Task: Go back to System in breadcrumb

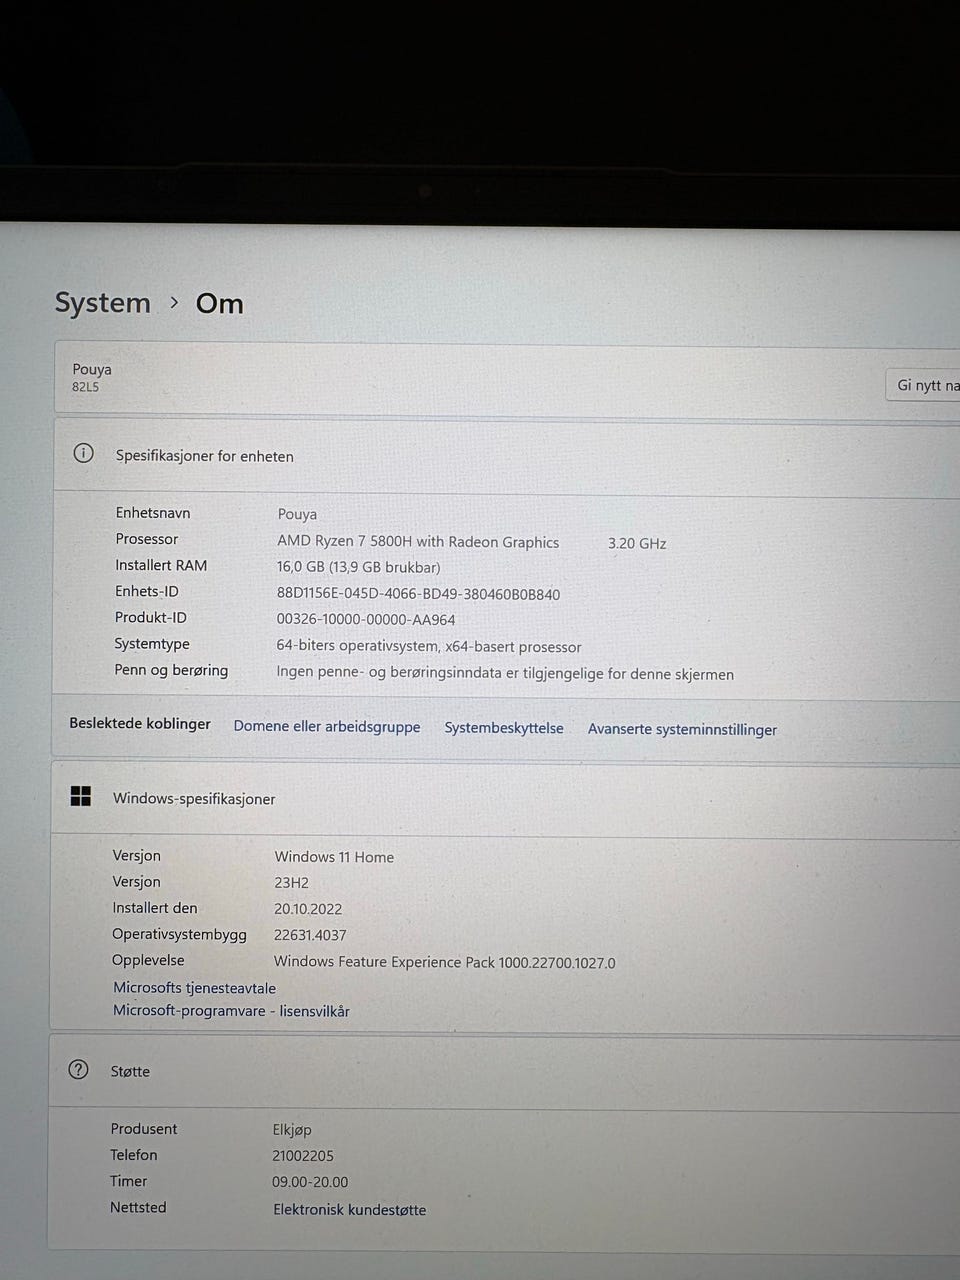Action: coord(103,303)
